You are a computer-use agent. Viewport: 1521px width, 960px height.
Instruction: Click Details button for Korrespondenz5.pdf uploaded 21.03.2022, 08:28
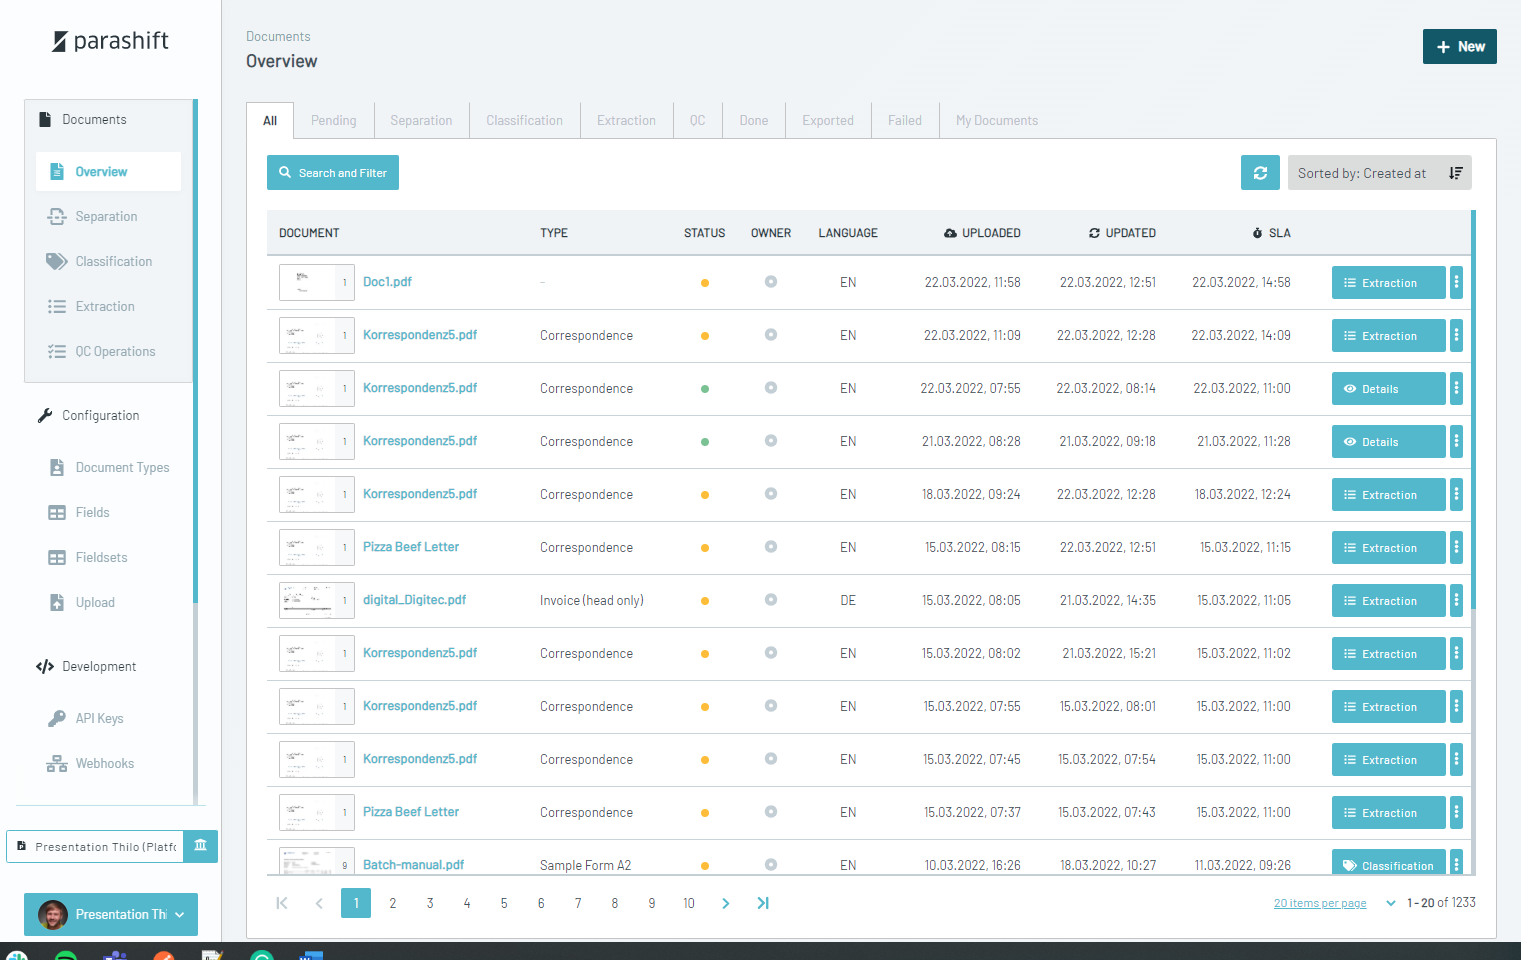pyautogui.click(x=1389, y=442)
